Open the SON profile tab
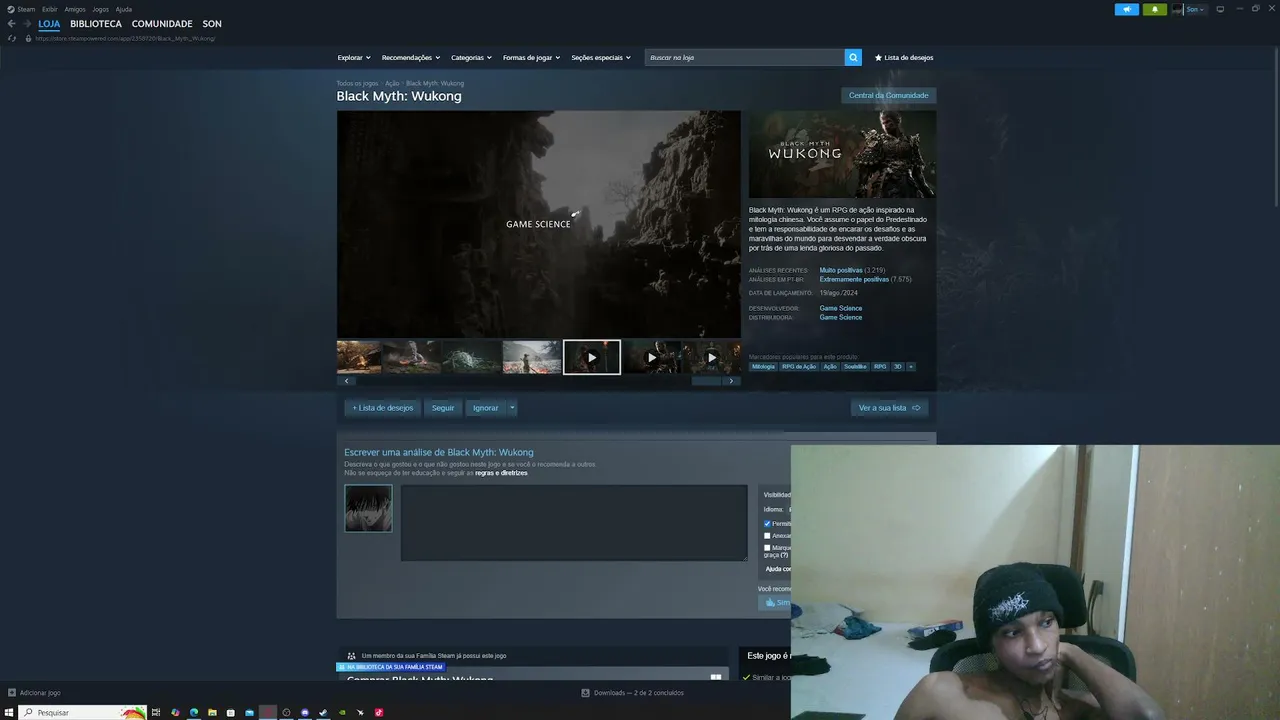This screenshot has height=720, width=1280. click(x=212, y=24)
